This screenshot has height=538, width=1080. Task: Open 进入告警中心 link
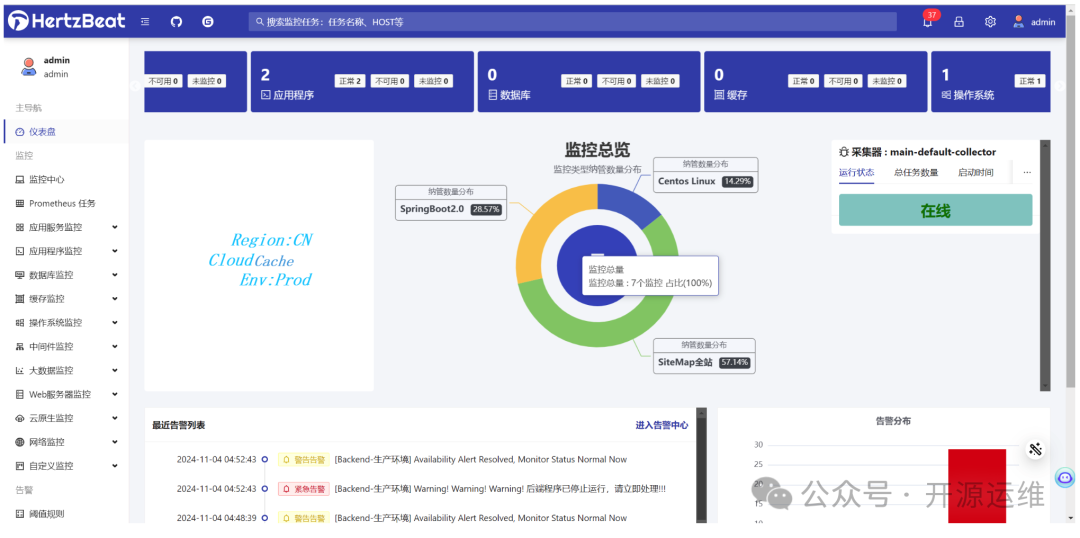661,425
